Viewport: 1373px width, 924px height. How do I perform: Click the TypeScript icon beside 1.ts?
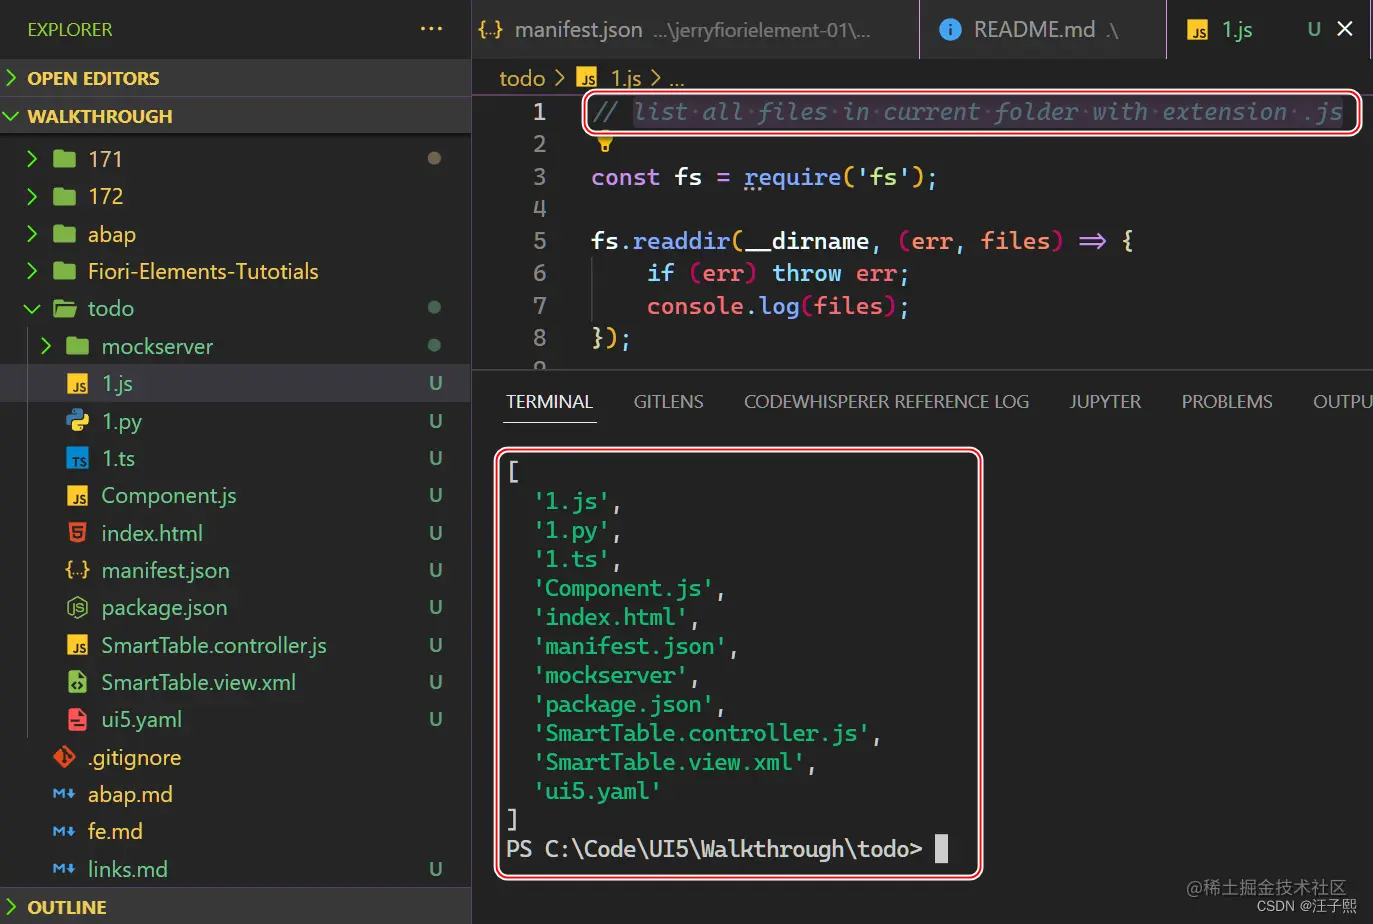pyautogui.click(x=78, y=459)
